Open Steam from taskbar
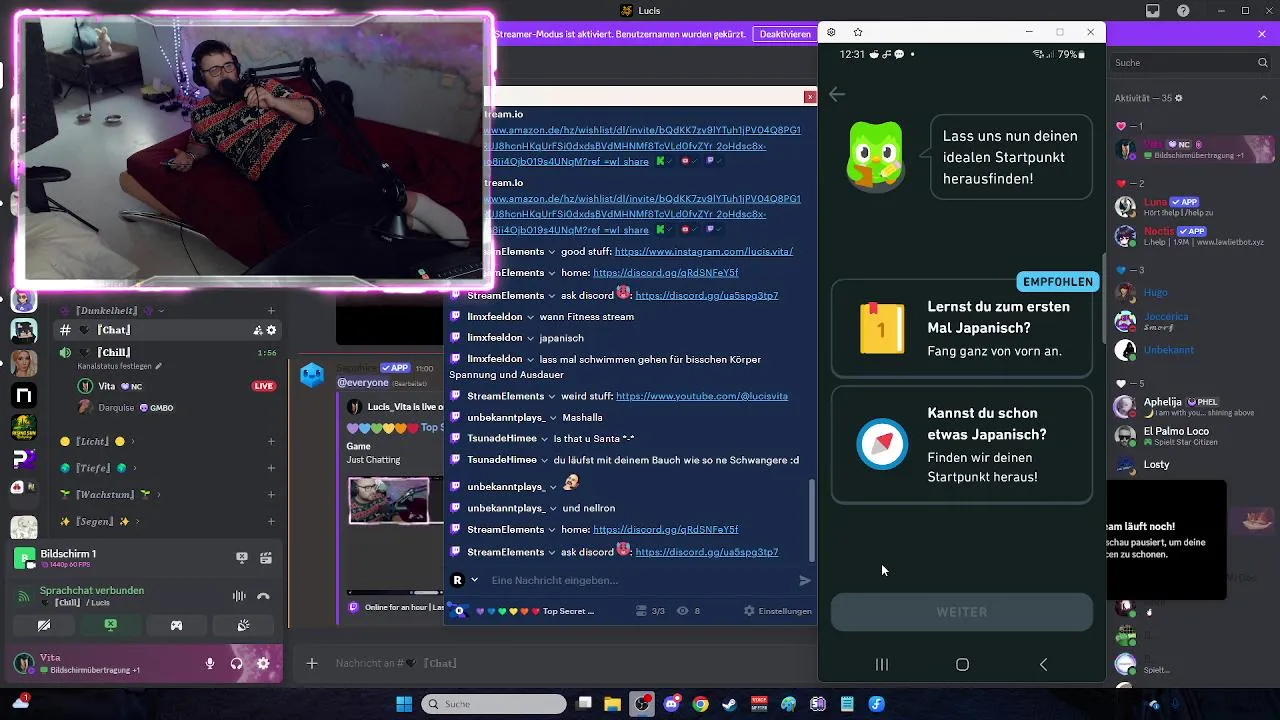This screenshot has height=720, width=1280. pos(730,704)
